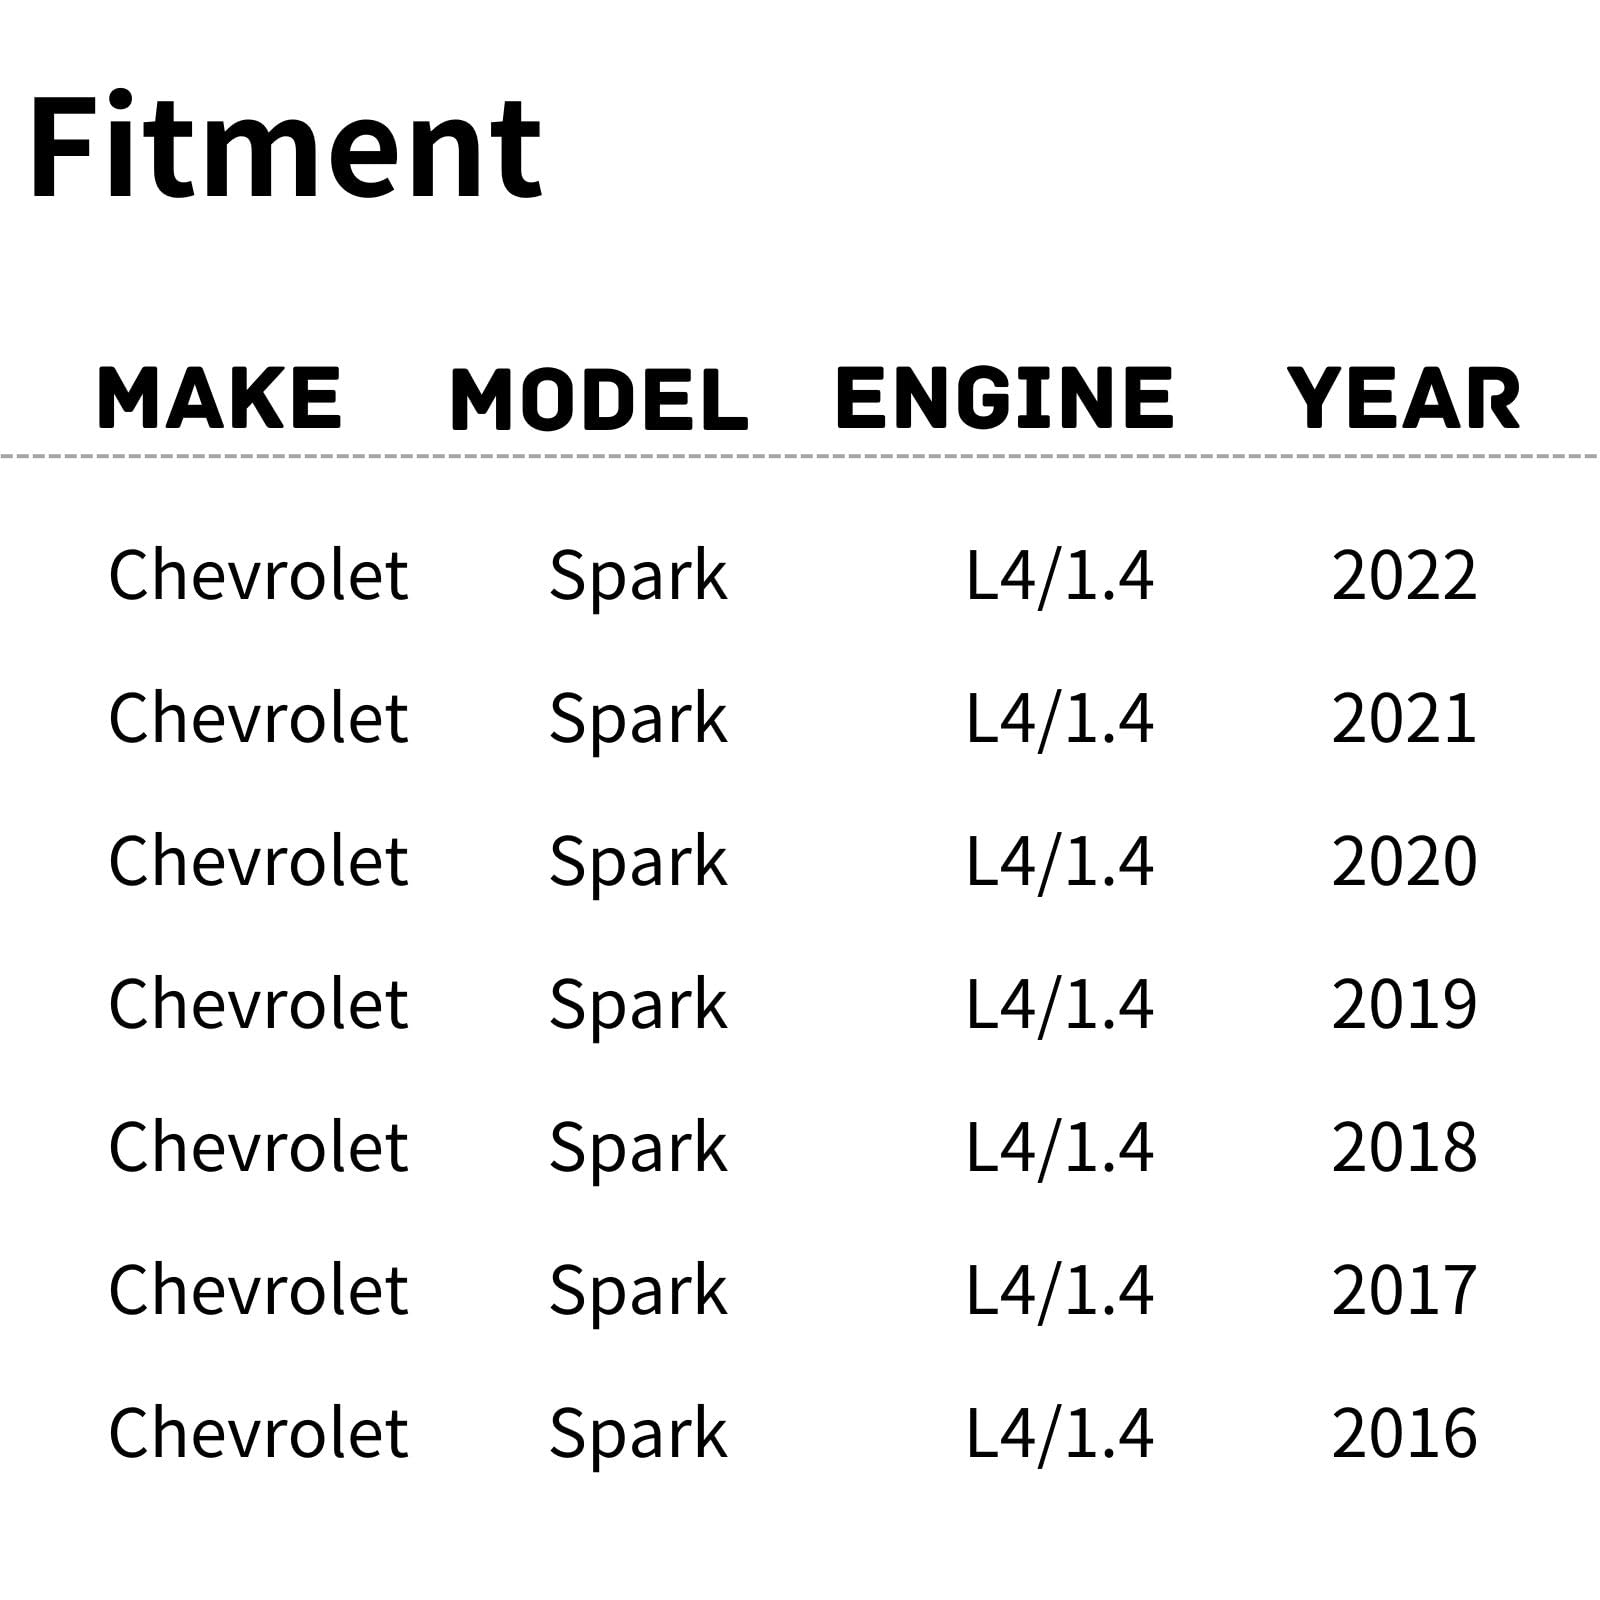
Task: Click L4/1.4 engine in the 2017 row
Action: (1059, 1291)
